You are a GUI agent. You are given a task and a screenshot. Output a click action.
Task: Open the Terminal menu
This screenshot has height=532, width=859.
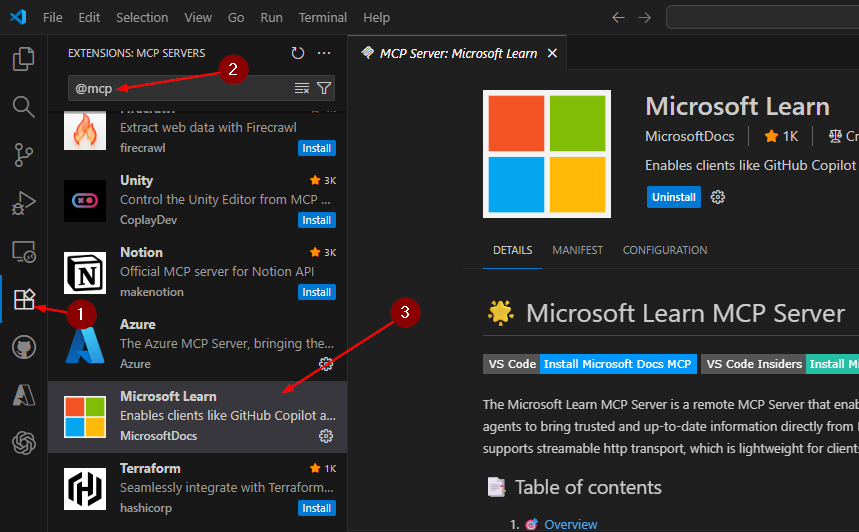pyautogui.click(x=322, y=18)
